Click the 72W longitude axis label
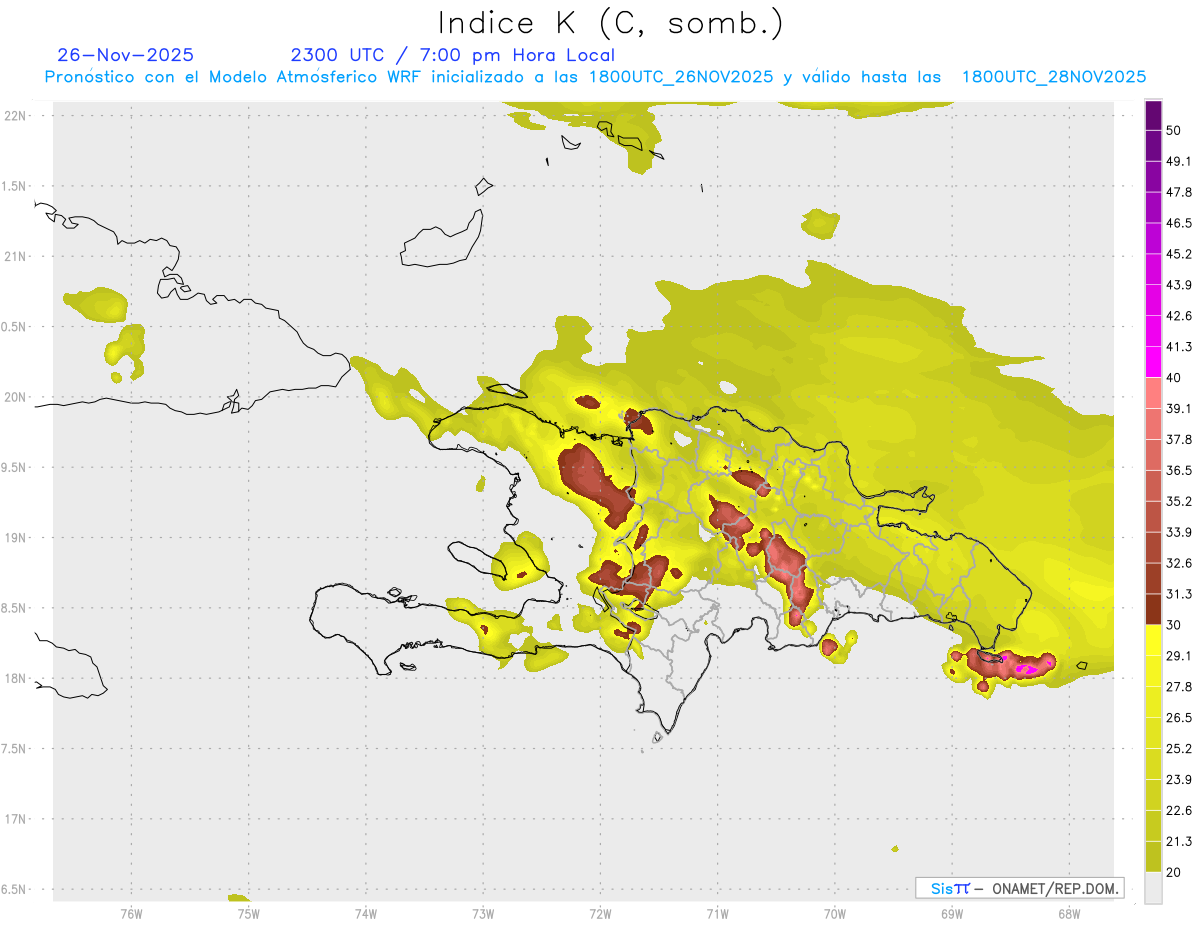This screenshot has height=927, width=1200. (x=600, y=913)
